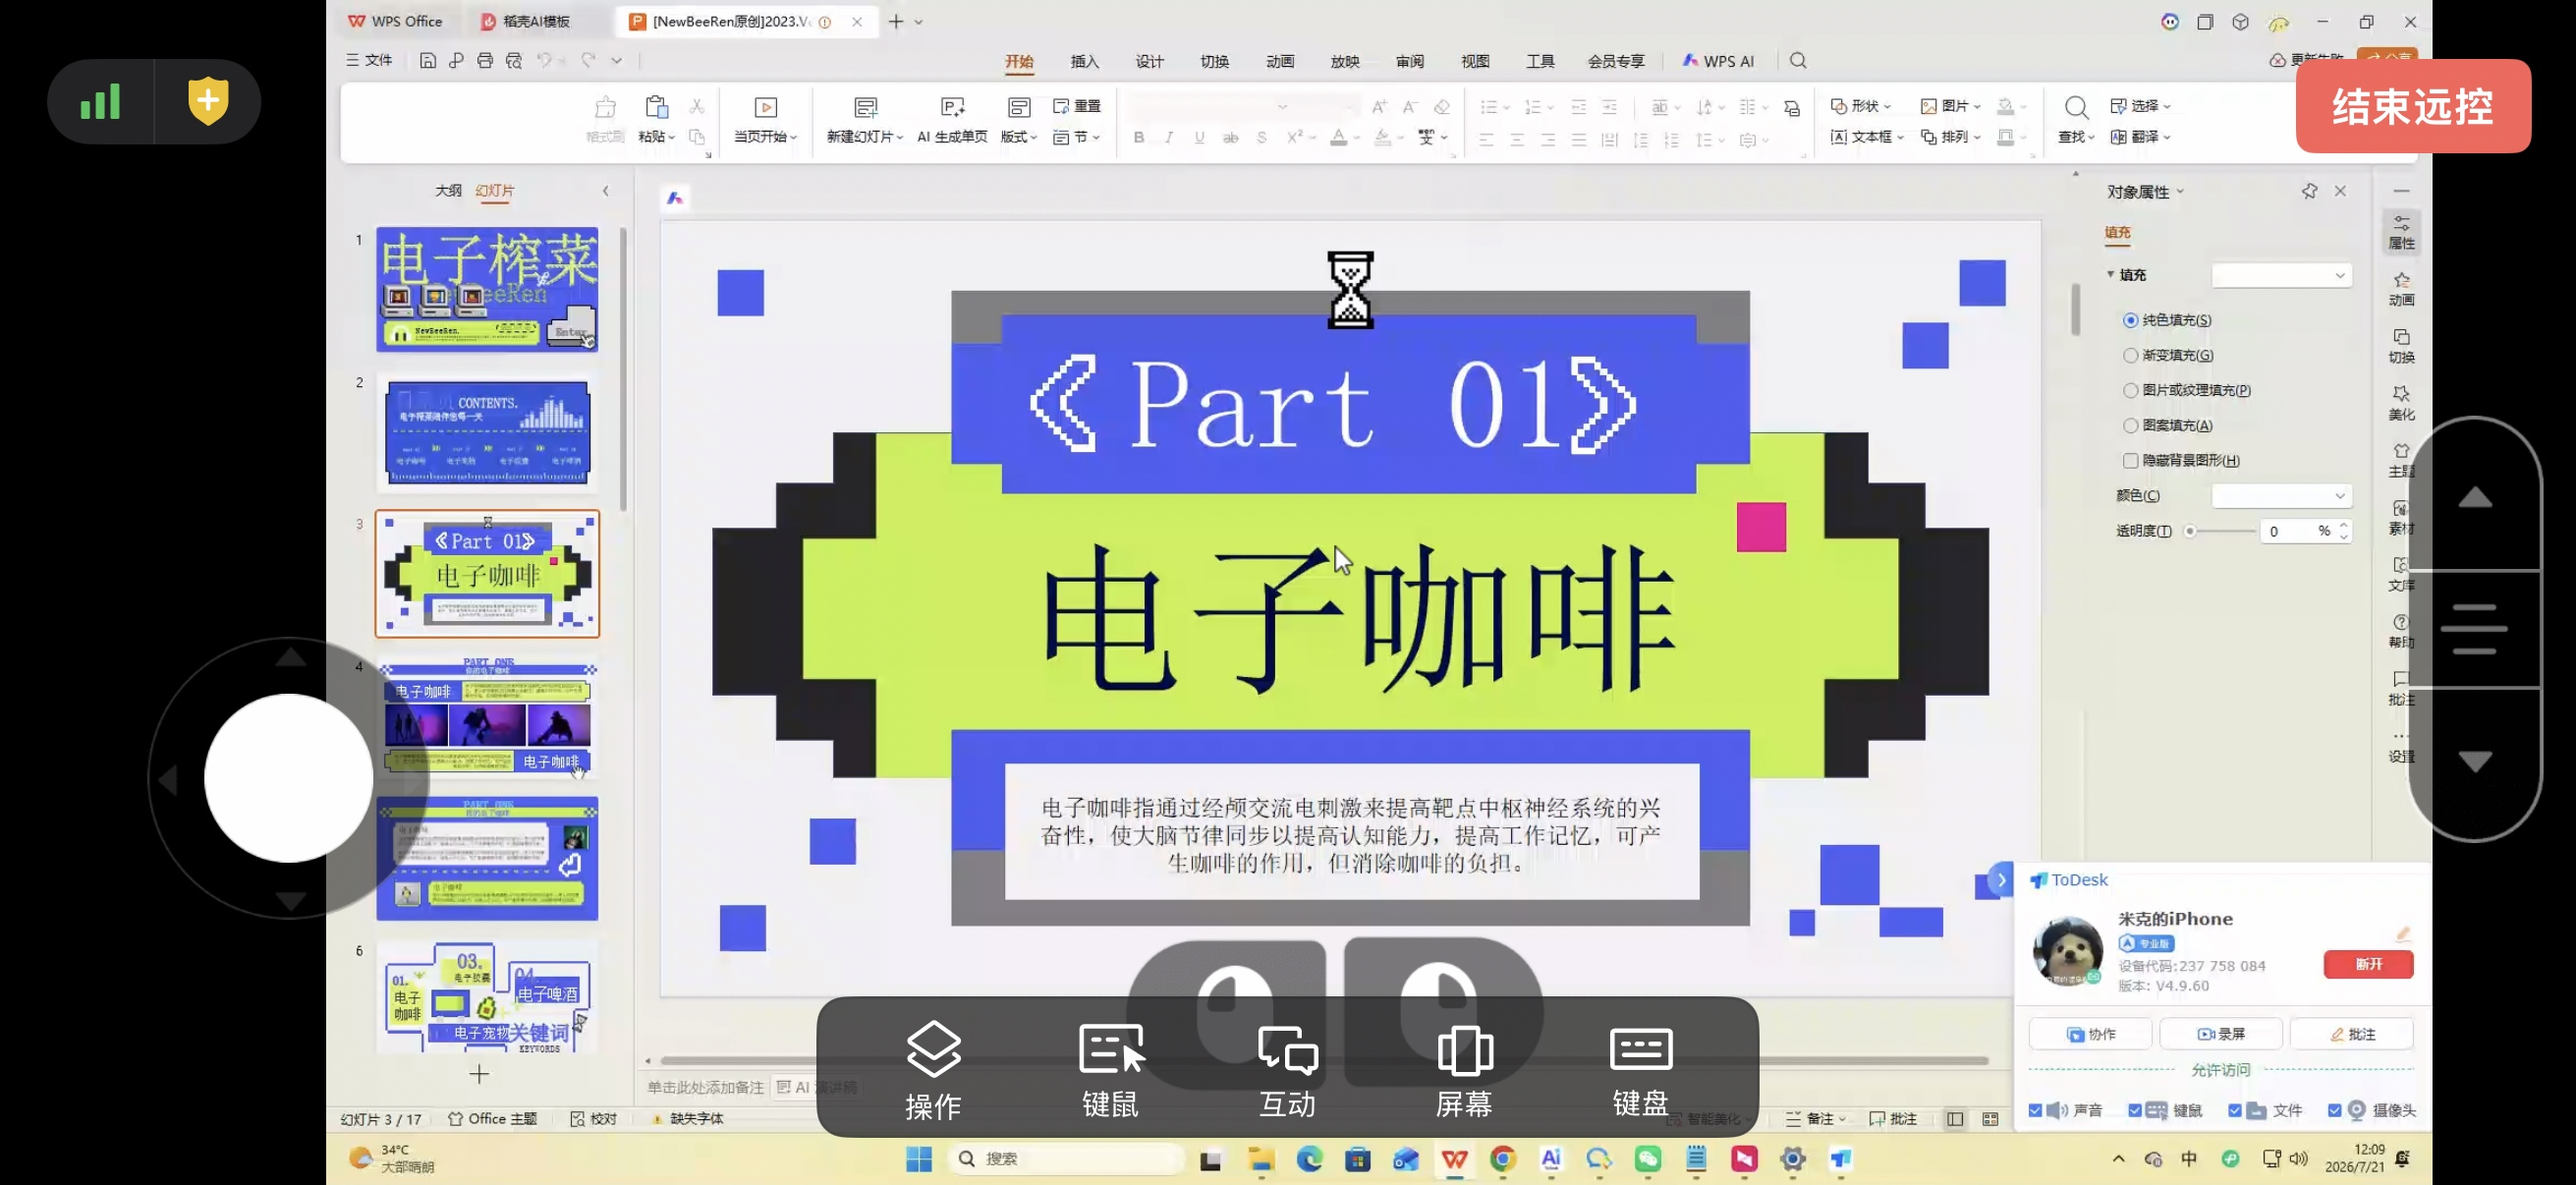Click AI 生成单页 icon

point(953,107)
